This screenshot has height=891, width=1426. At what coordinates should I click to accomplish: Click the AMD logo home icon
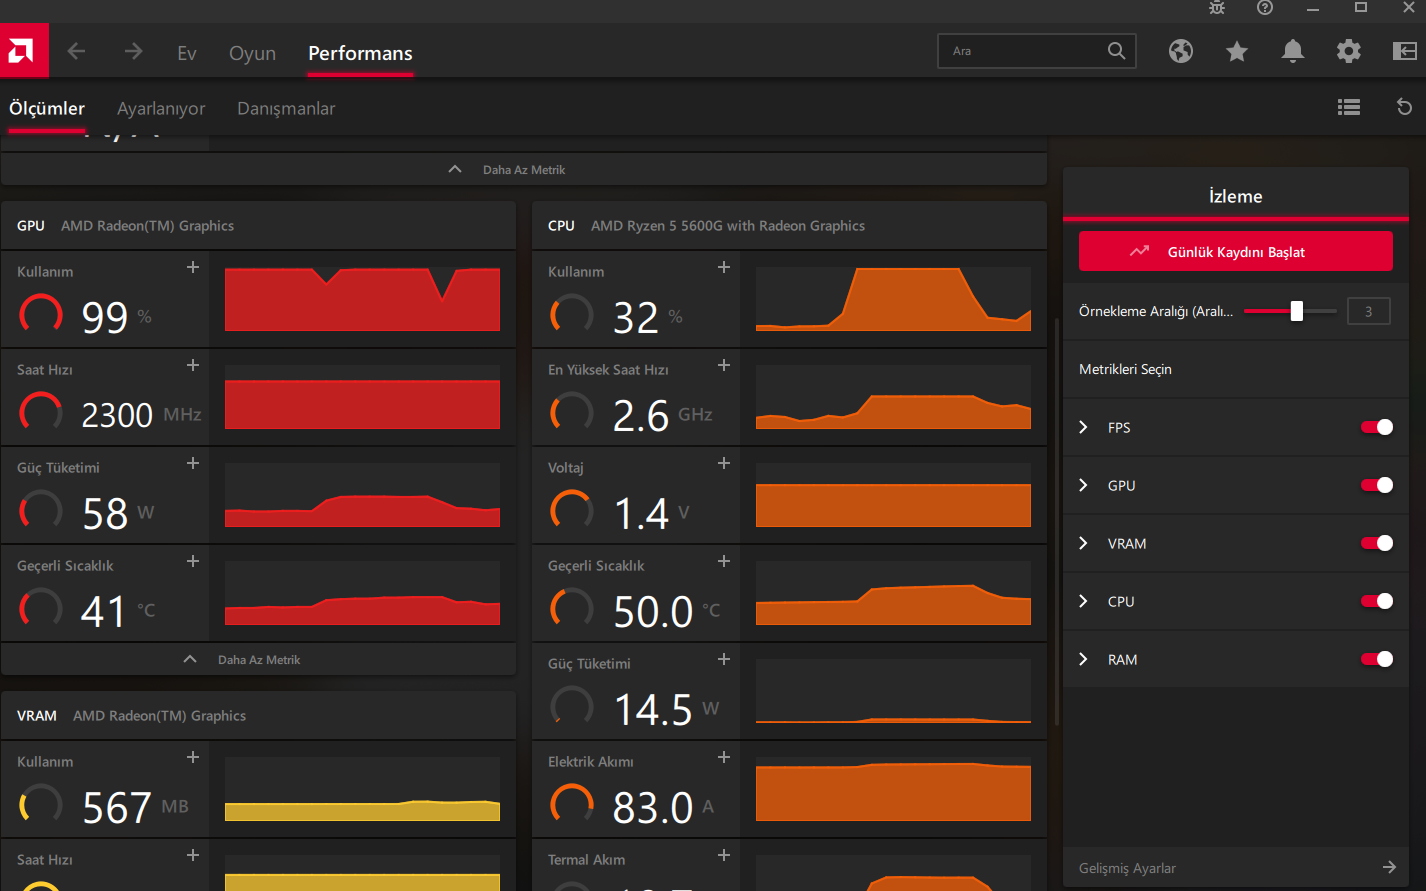23,51
